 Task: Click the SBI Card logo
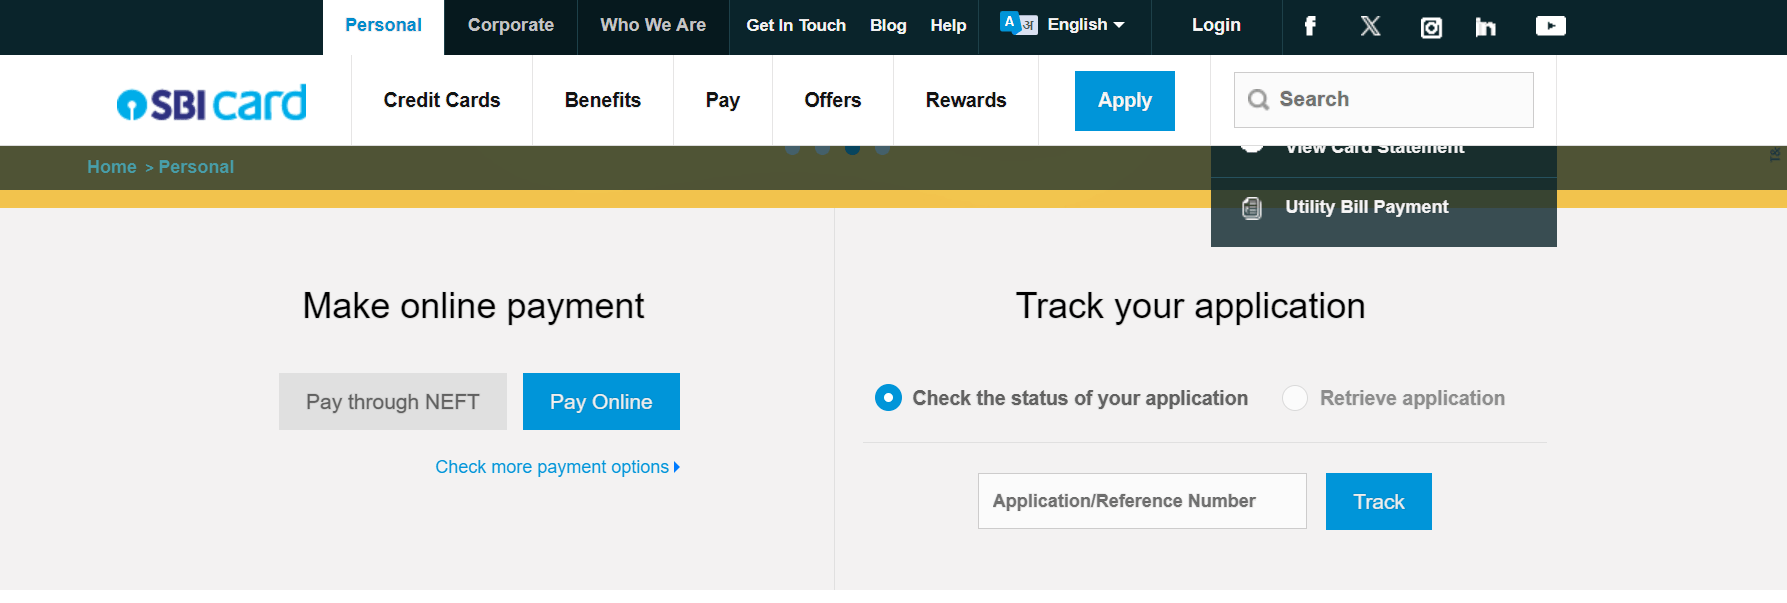tap(211, 102)
